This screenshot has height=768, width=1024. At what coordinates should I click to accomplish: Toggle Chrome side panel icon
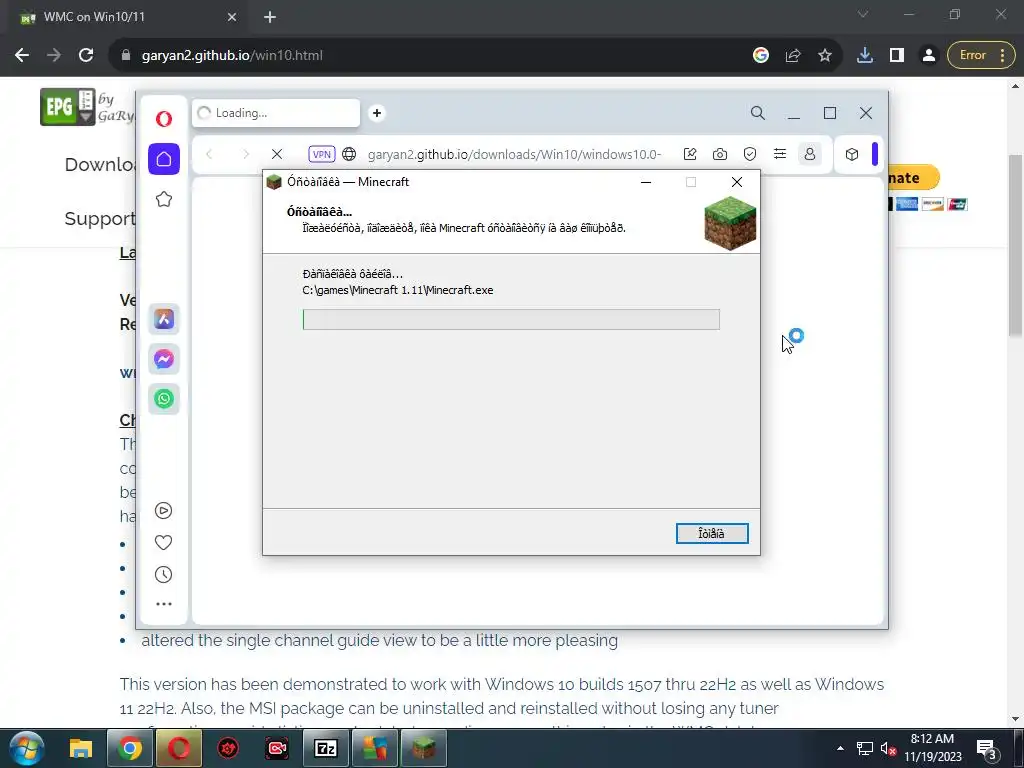pyautogui.click(x=897, y=56)
